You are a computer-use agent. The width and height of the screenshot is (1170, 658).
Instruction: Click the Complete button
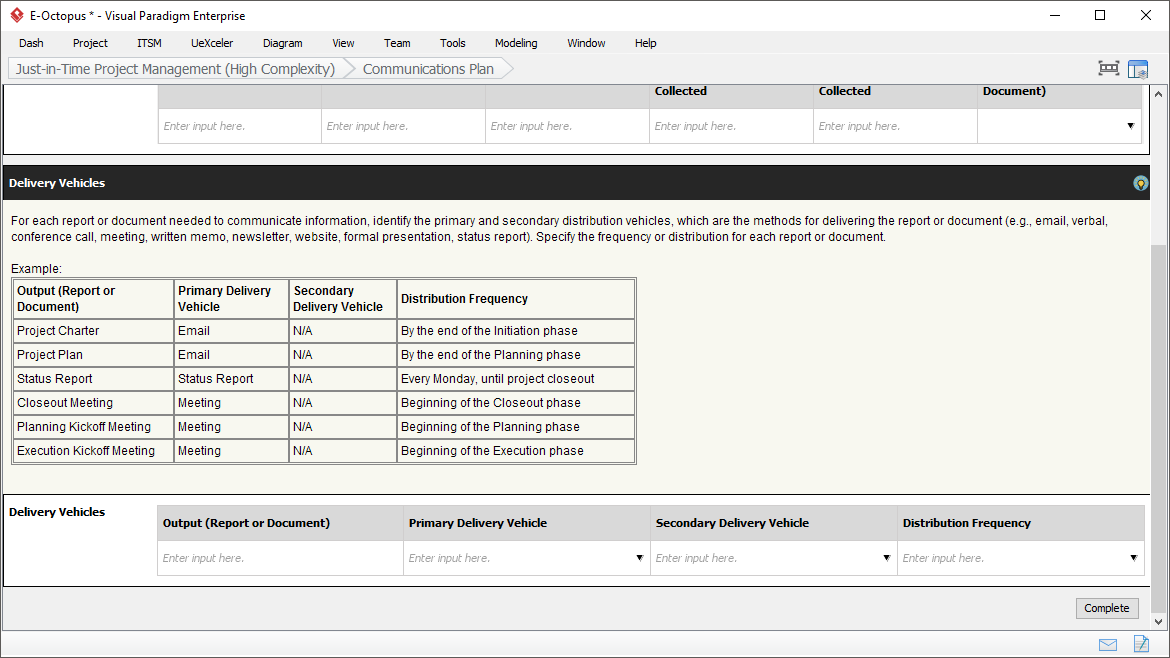pos(1107,608)
